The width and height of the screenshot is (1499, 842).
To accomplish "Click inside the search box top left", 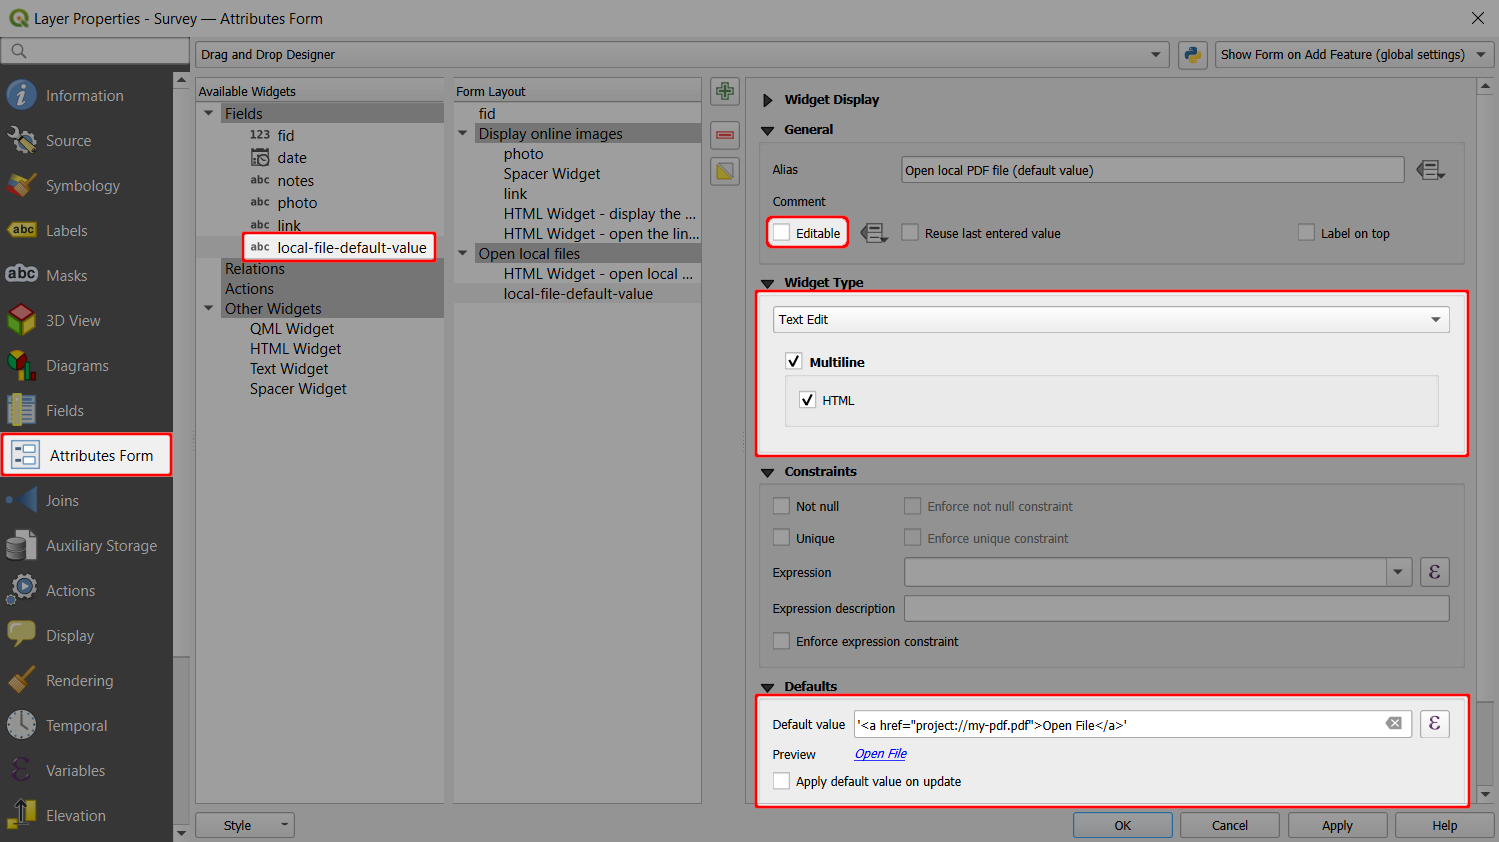I will (95, 49).
